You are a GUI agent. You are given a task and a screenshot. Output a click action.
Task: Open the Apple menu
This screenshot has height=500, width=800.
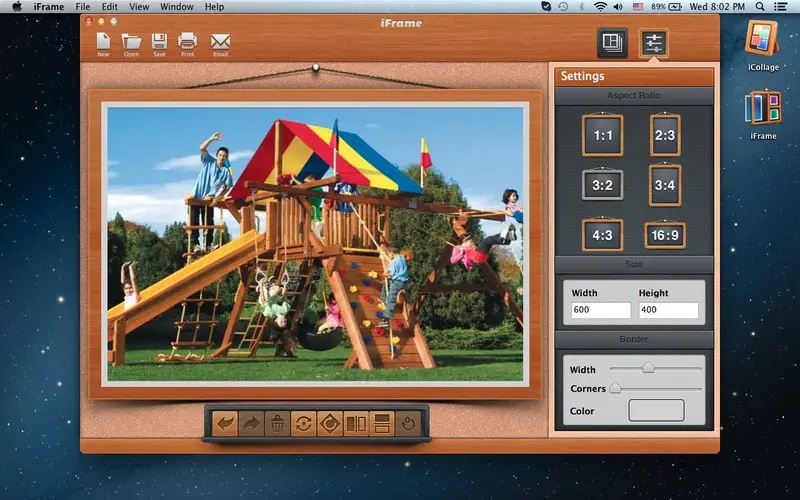coord(17,7)
